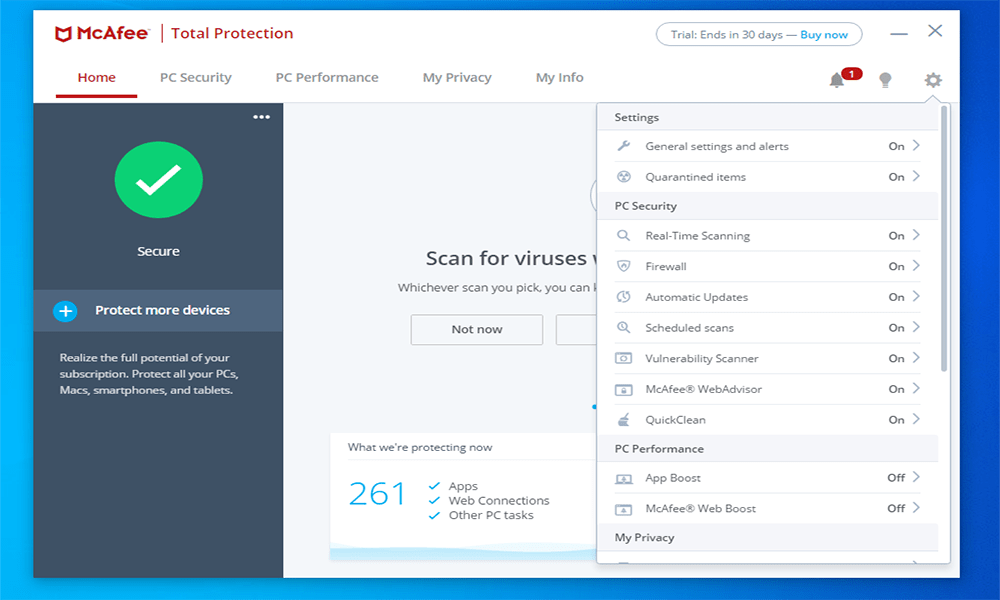Open Firewall settings entry
This screenshot has height=600, width=1000.
pos(768,267)
